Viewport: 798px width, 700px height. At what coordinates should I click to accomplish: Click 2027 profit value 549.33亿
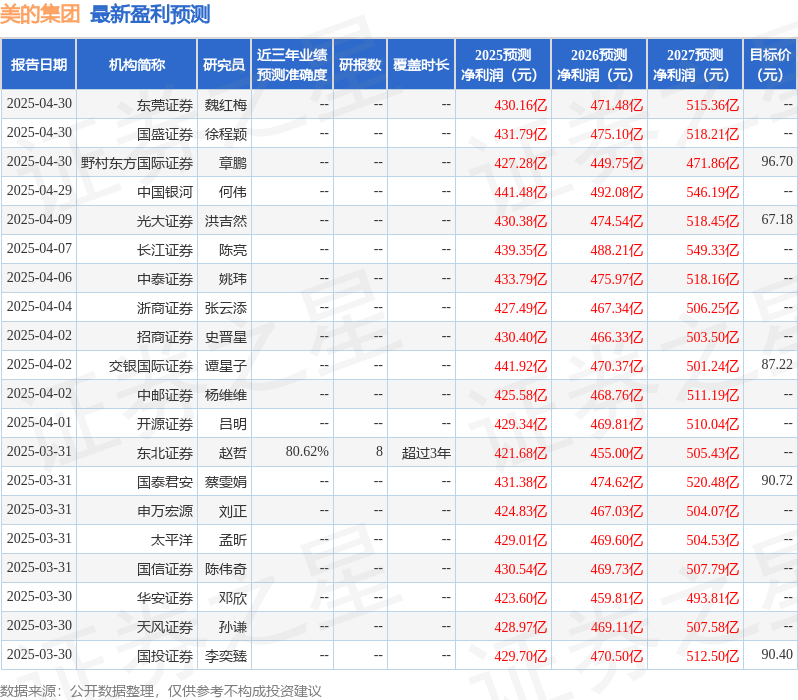pyautogui.click(x=712, y=250)
